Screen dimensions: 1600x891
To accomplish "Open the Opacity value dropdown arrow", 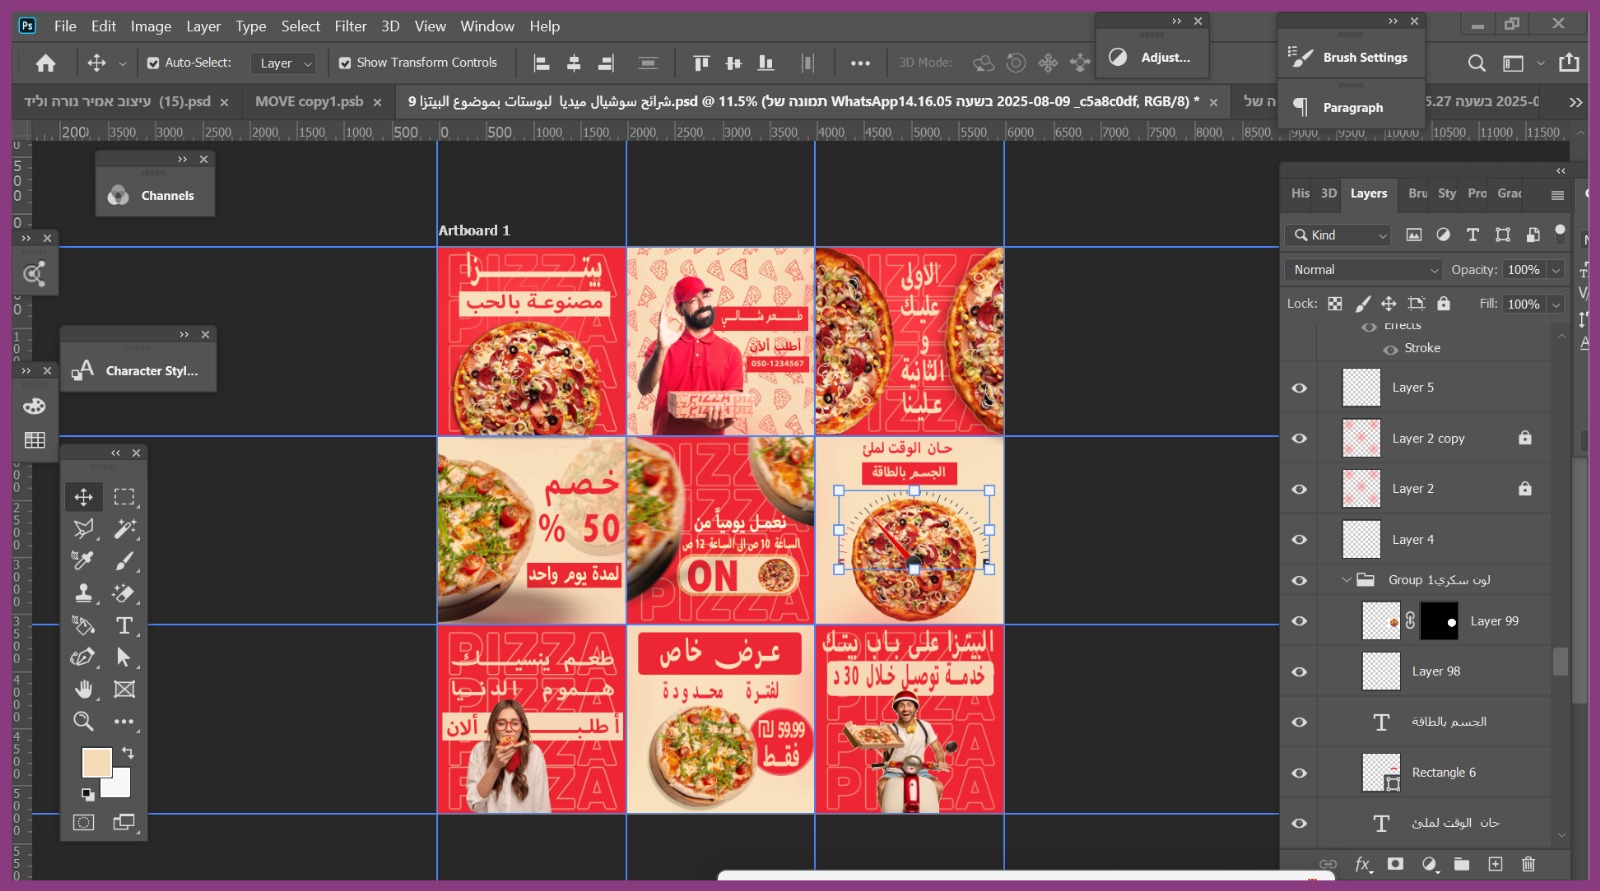I will click(1556, 270).
